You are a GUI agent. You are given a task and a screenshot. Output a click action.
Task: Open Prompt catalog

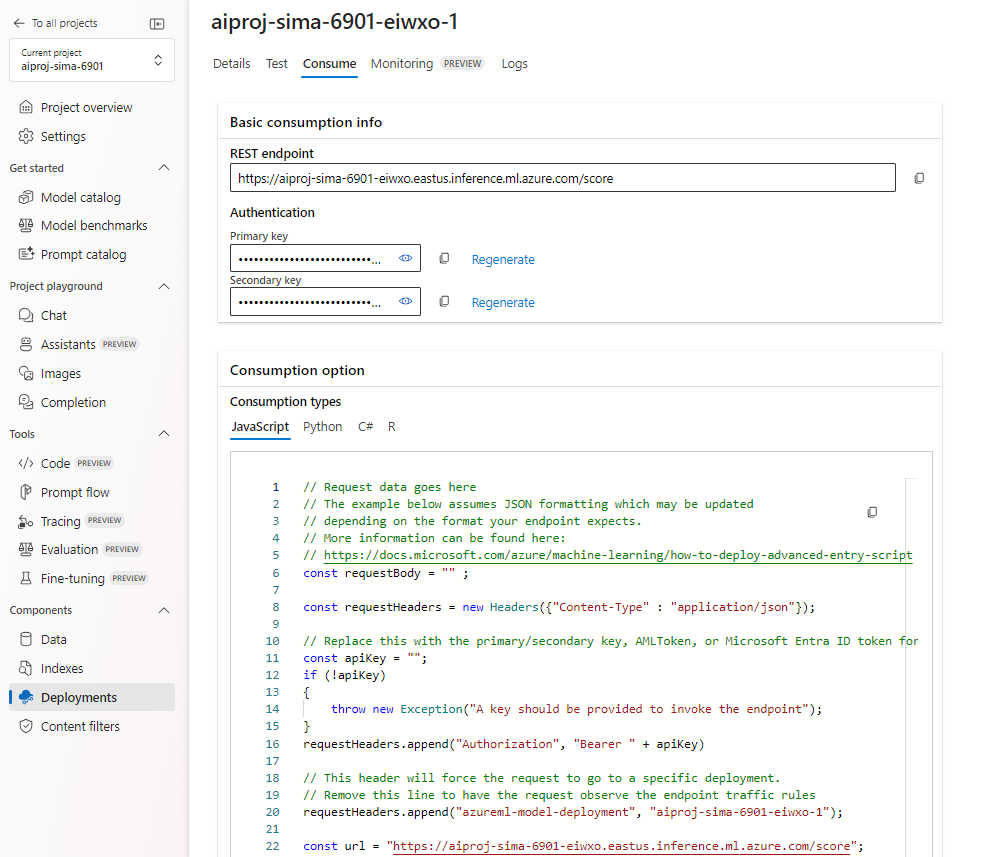[83, 254]
